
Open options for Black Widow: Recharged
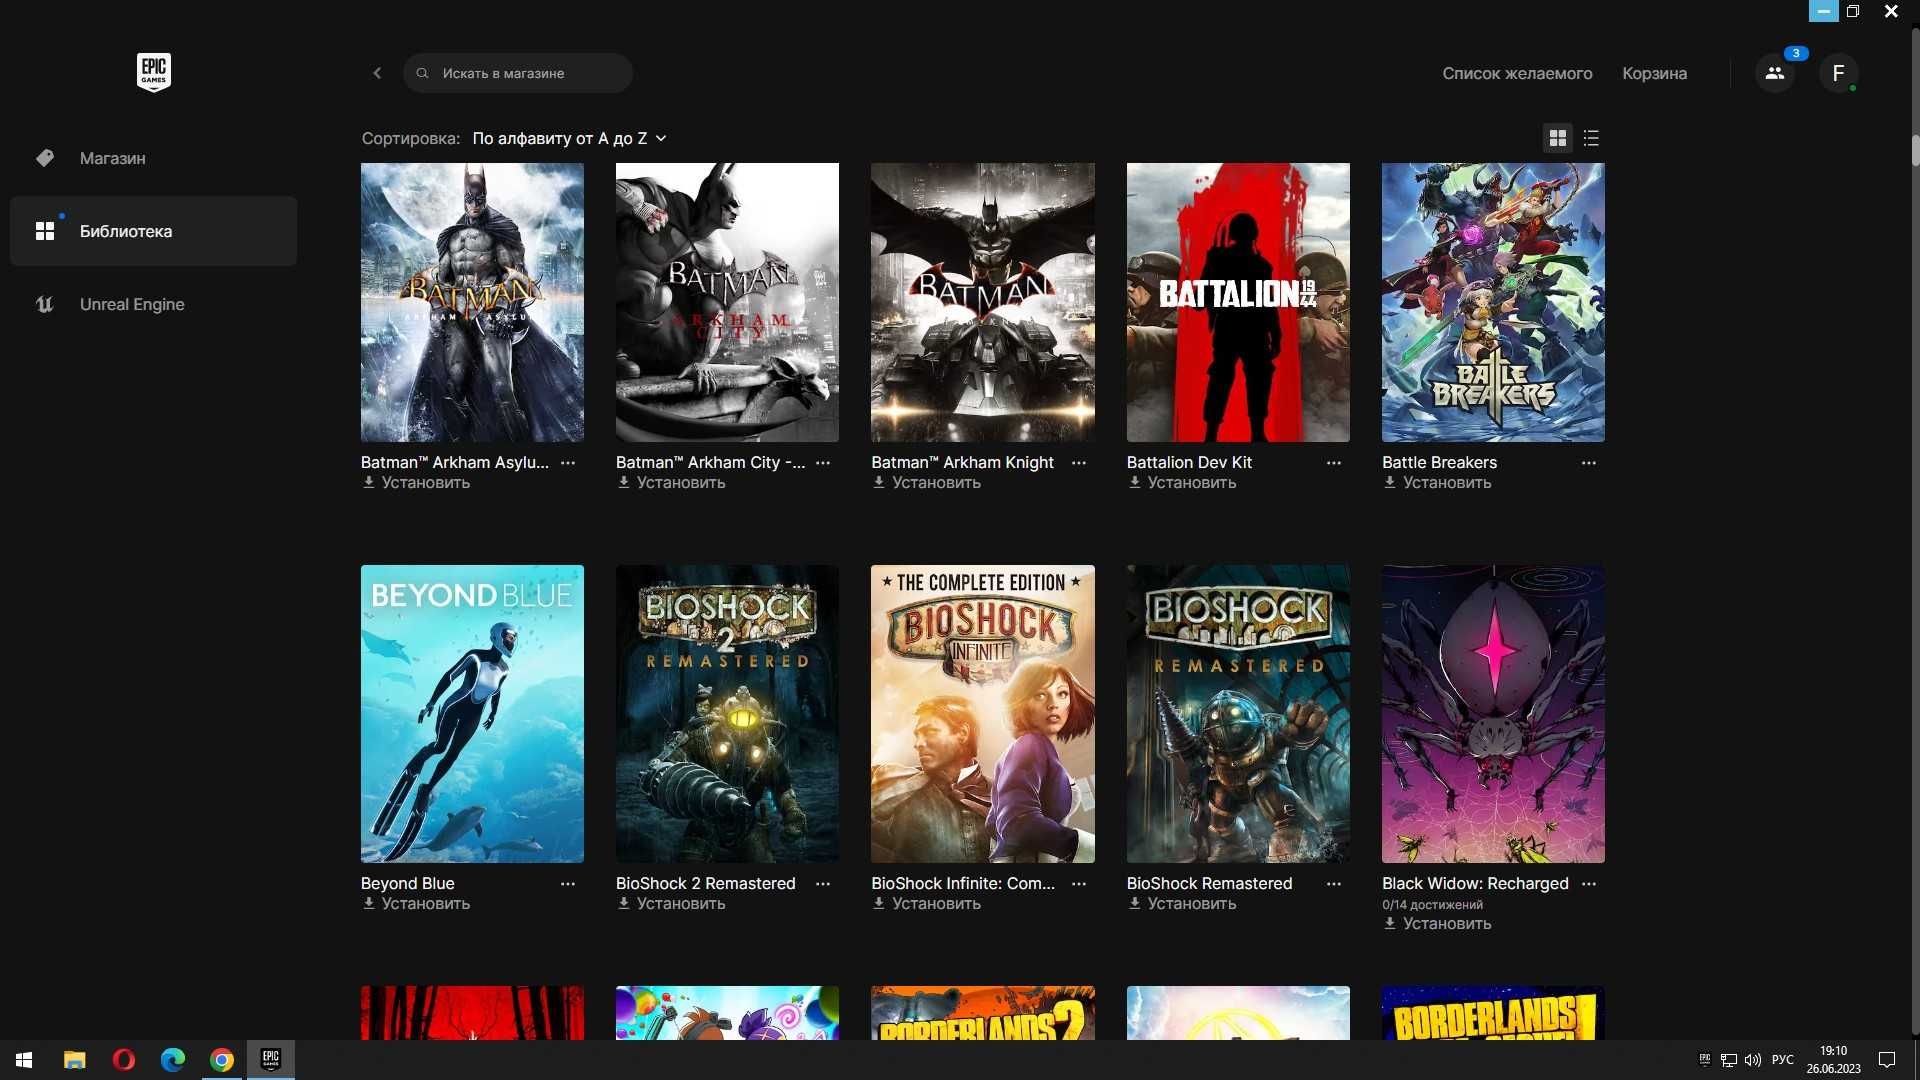tap(1589, 884)
